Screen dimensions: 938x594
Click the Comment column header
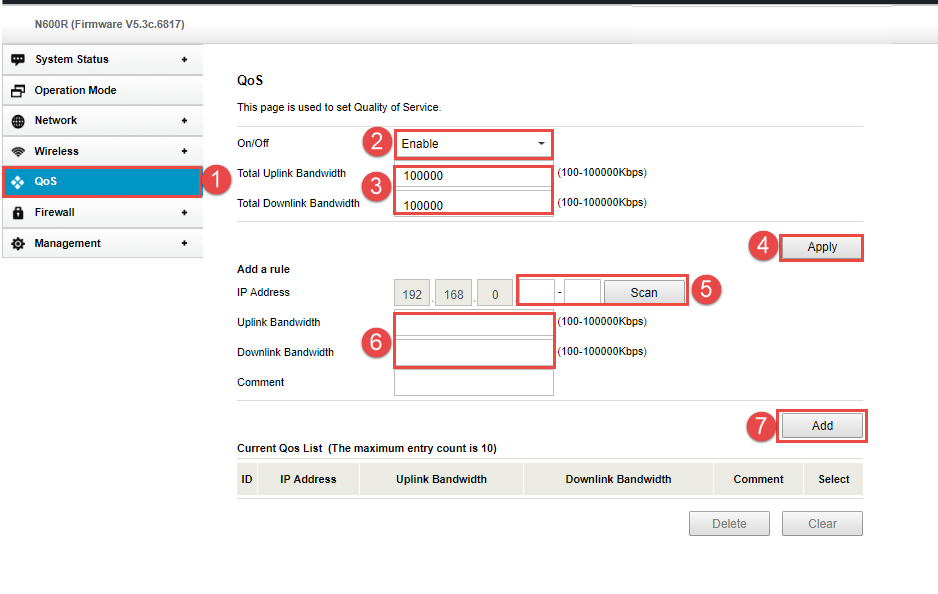pyautogui.click(x=759, y=479)
